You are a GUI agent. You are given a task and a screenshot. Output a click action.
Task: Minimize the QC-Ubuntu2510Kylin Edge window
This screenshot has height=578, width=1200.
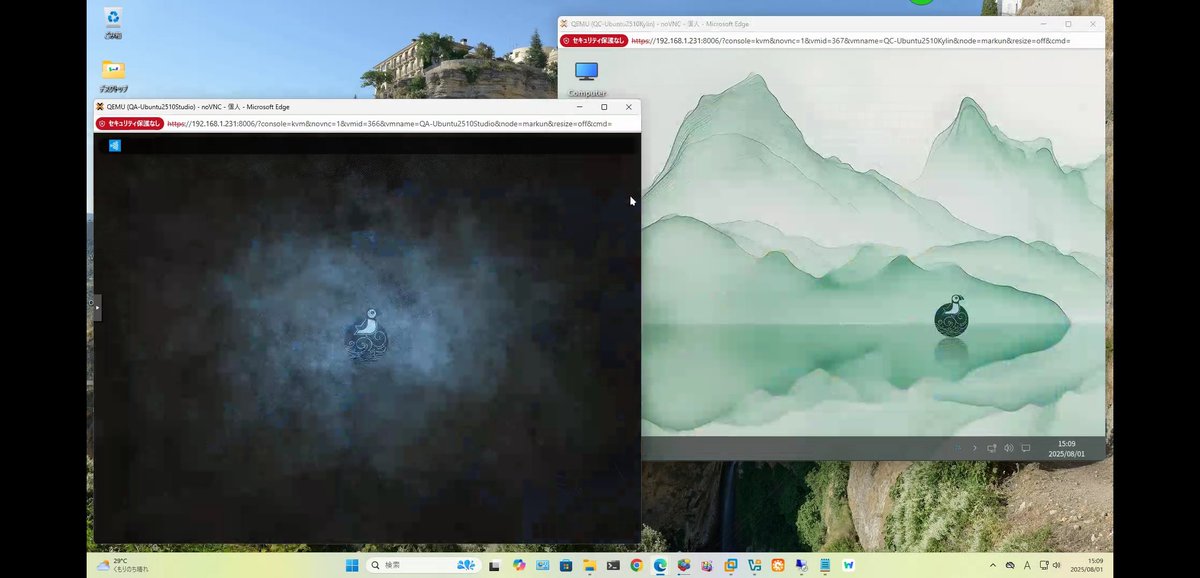point(1043,23)
